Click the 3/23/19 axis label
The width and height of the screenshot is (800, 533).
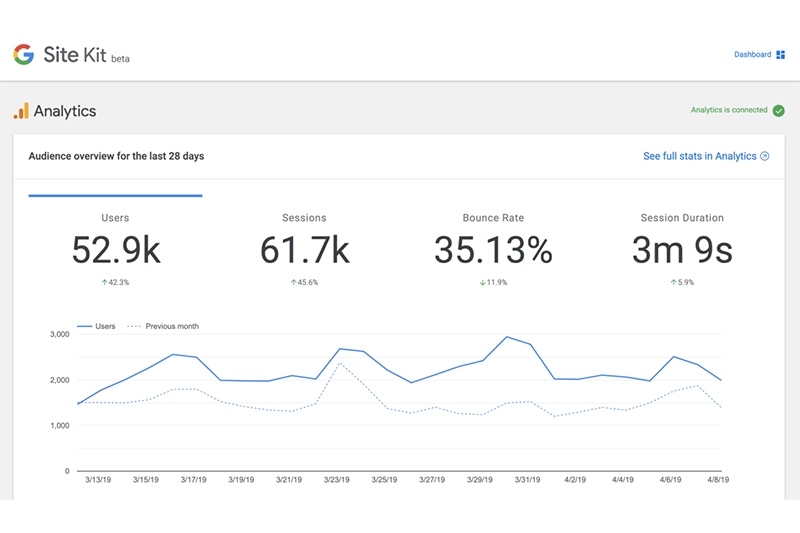point(337,480)
